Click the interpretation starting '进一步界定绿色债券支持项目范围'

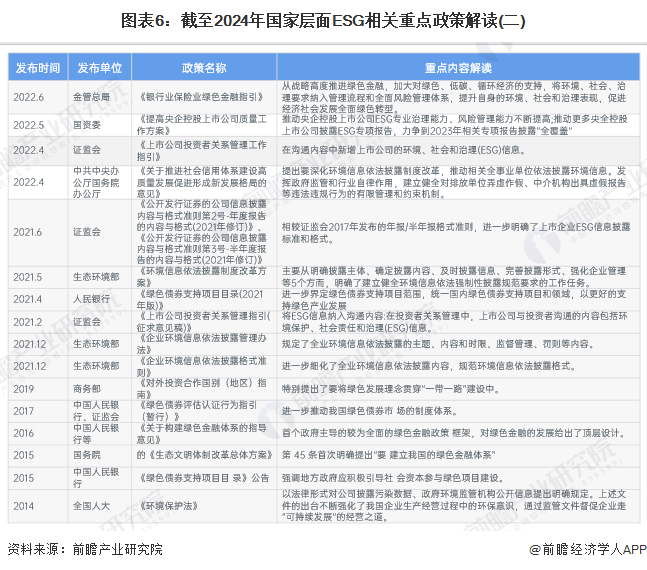[x=454, y=300]
